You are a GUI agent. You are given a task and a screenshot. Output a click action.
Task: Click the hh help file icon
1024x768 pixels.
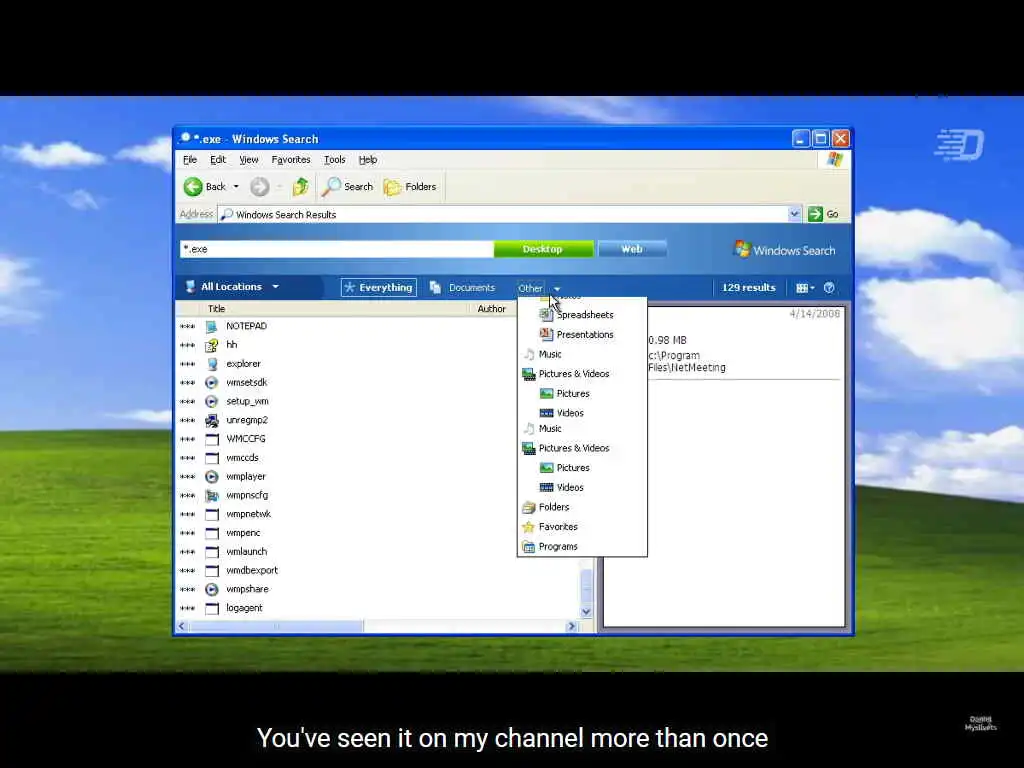pyautogui.click(x=212, y=345)
